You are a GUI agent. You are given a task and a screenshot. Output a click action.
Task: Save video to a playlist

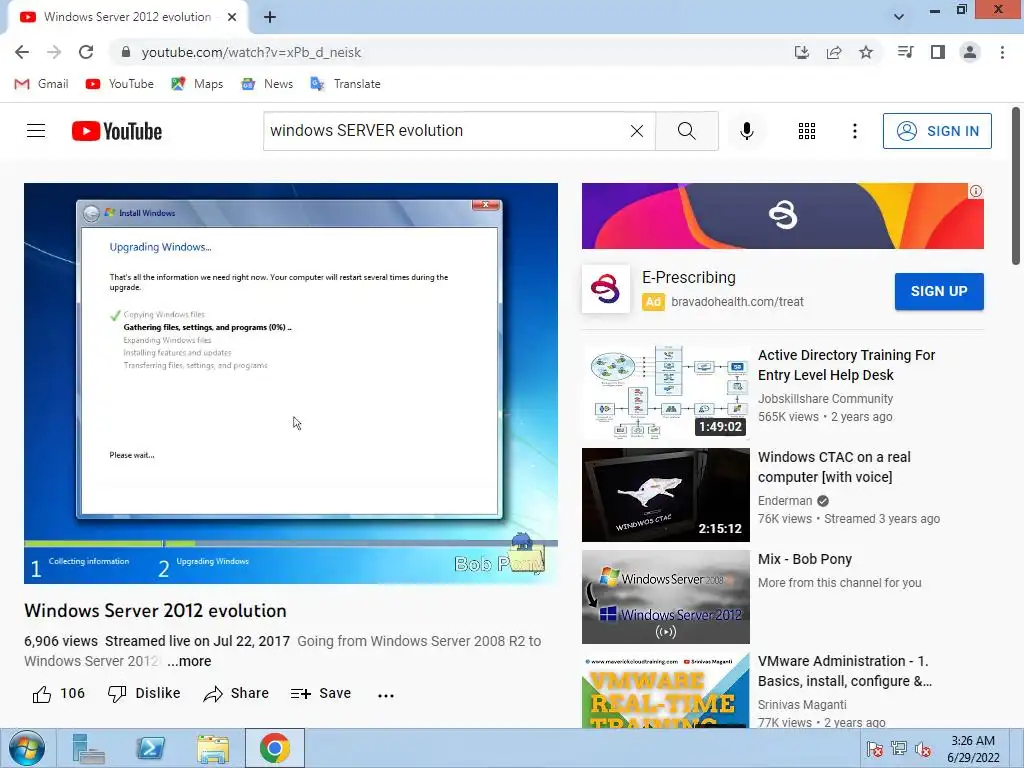click(x=321, y=694)
